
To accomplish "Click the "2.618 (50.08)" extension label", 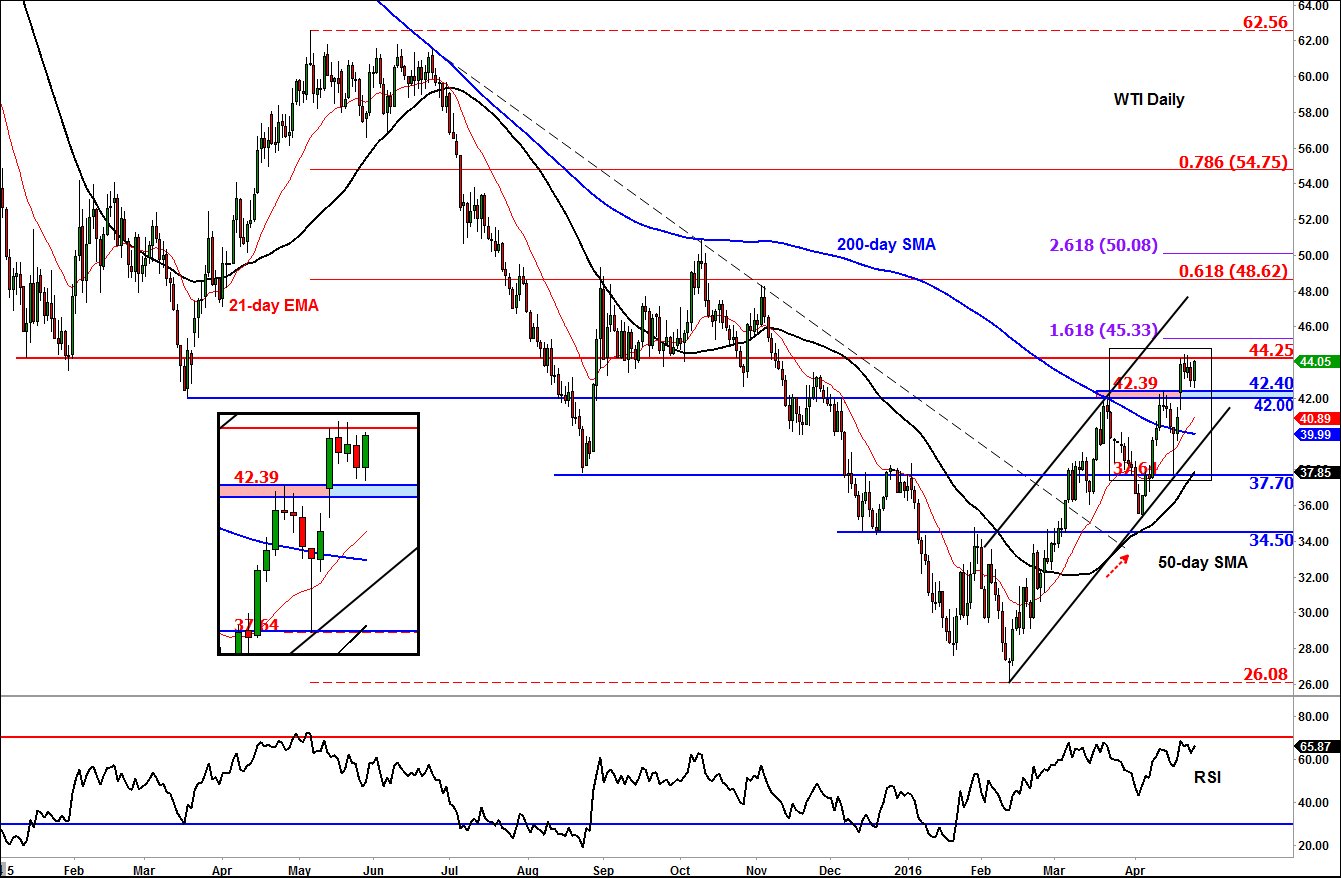I will (x=1103, y=244).
